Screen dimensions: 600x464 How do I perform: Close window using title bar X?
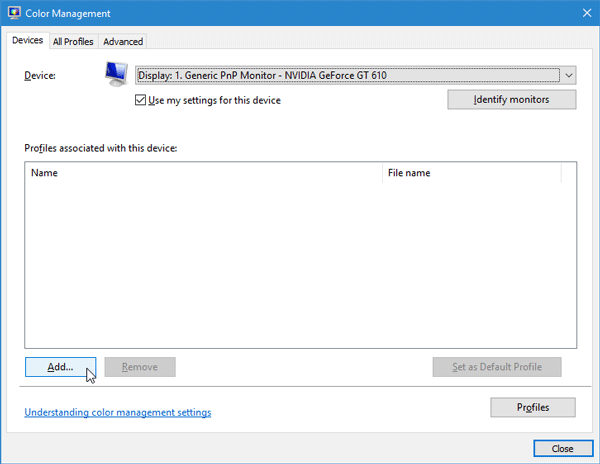point(587,13)
